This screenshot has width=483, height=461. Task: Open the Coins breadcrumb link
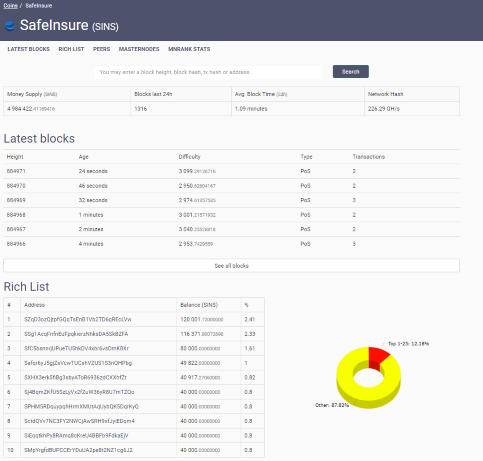[x=10, y=6]
